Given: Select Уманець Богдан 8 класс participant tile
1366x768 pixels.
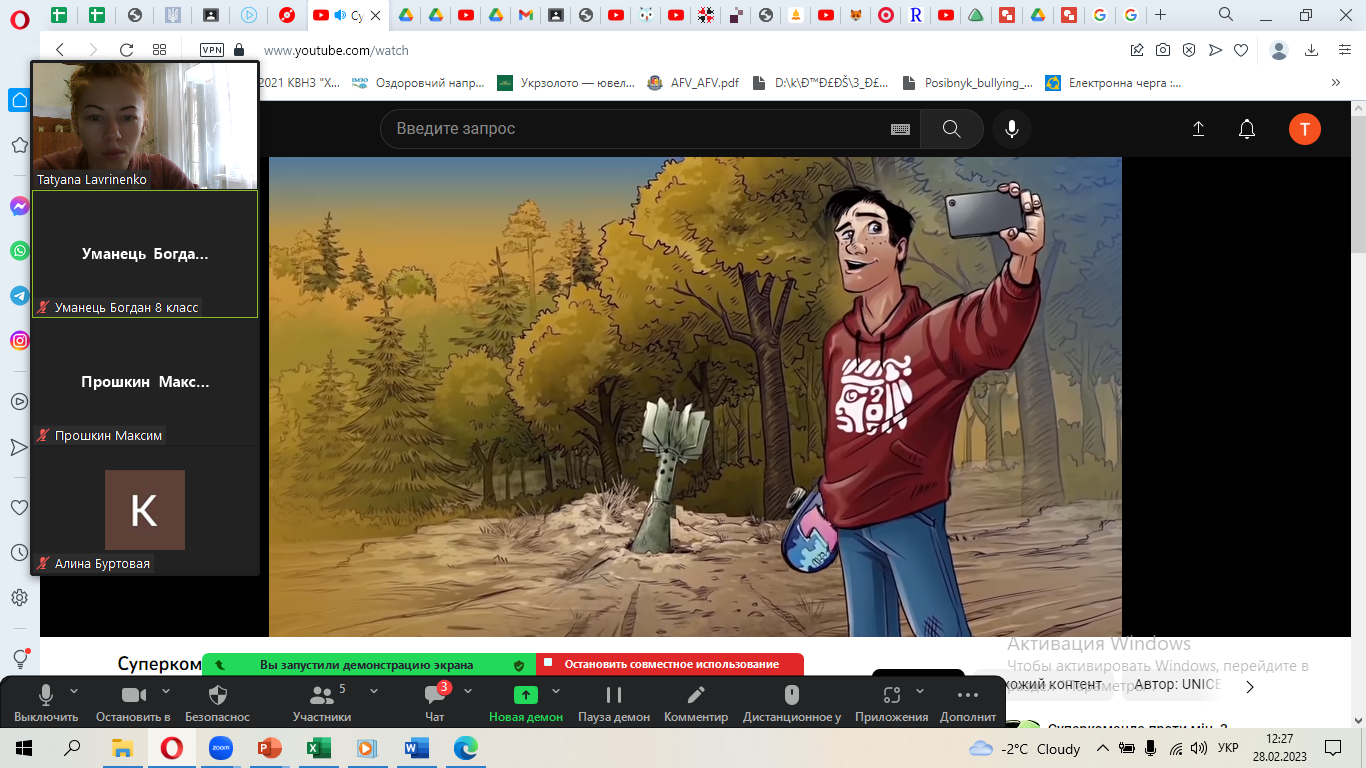Looking at the screenshot, I should [145, 254].
